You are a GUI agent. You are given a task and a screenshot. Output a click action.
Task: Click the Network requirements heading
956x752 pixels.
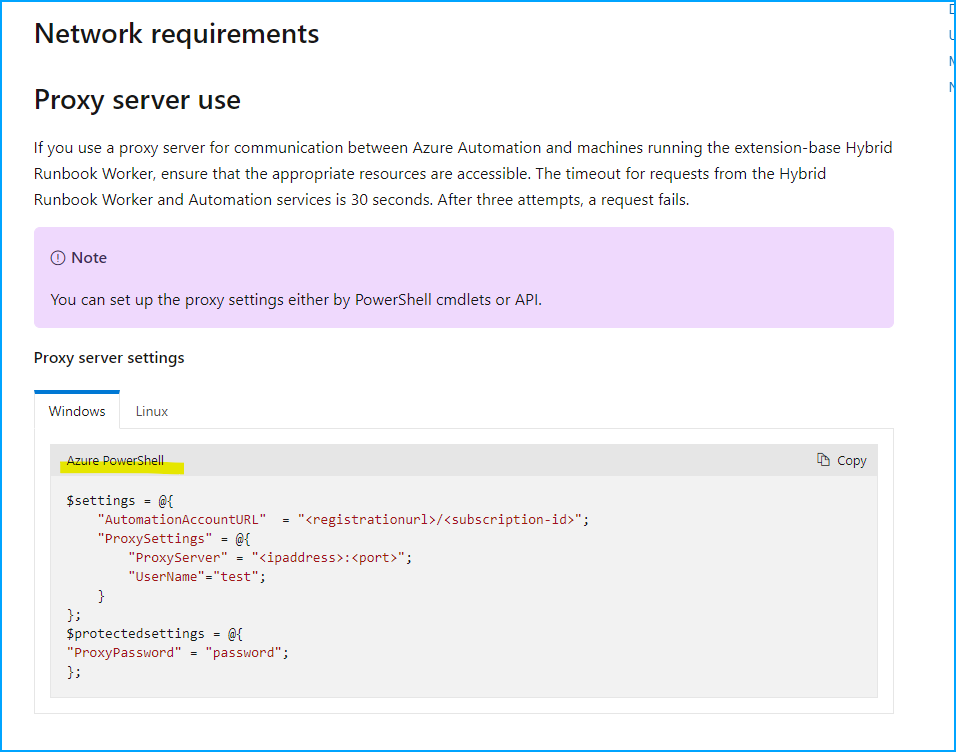pyautogui.click(x=177, y=33)
